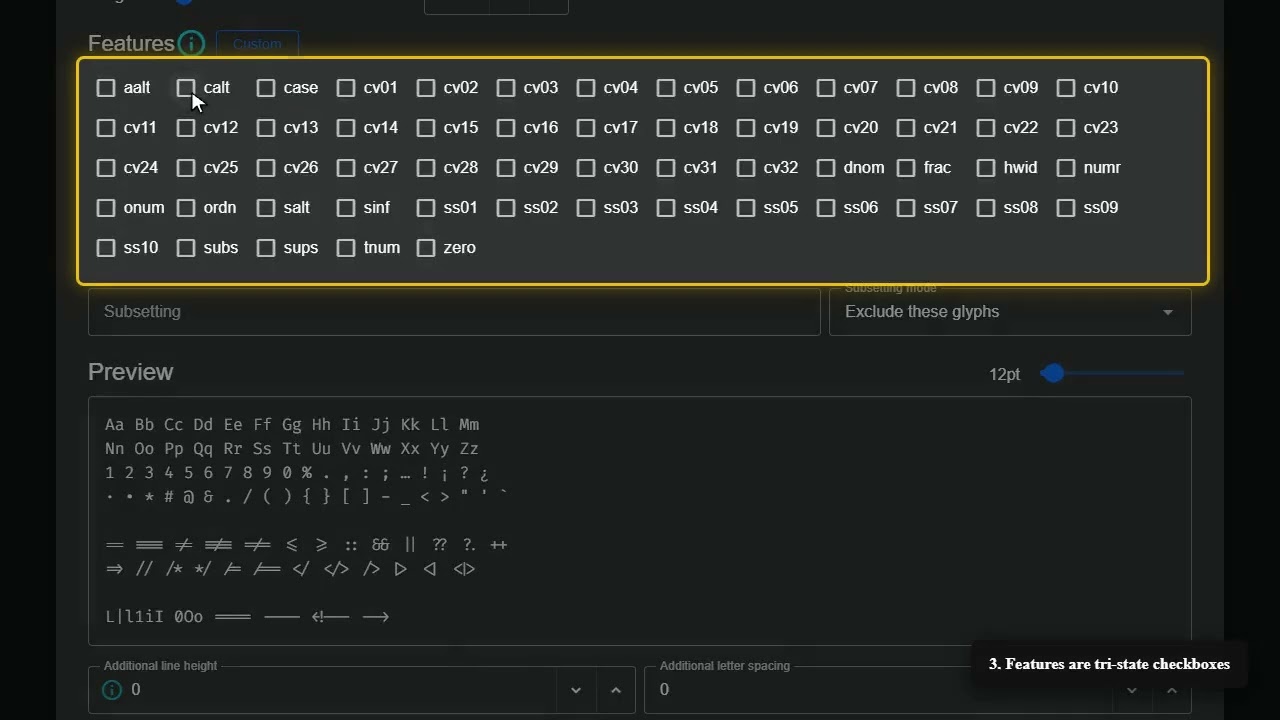Enable the sups feature
The image size is (1280, 720).
[266, 248]
